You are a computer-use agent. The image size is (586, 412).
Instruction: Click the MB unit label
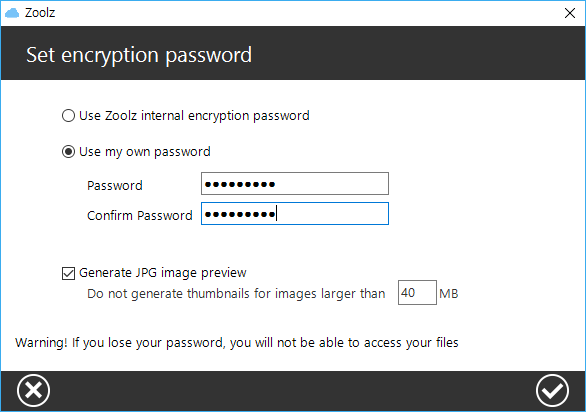point(448,294)
